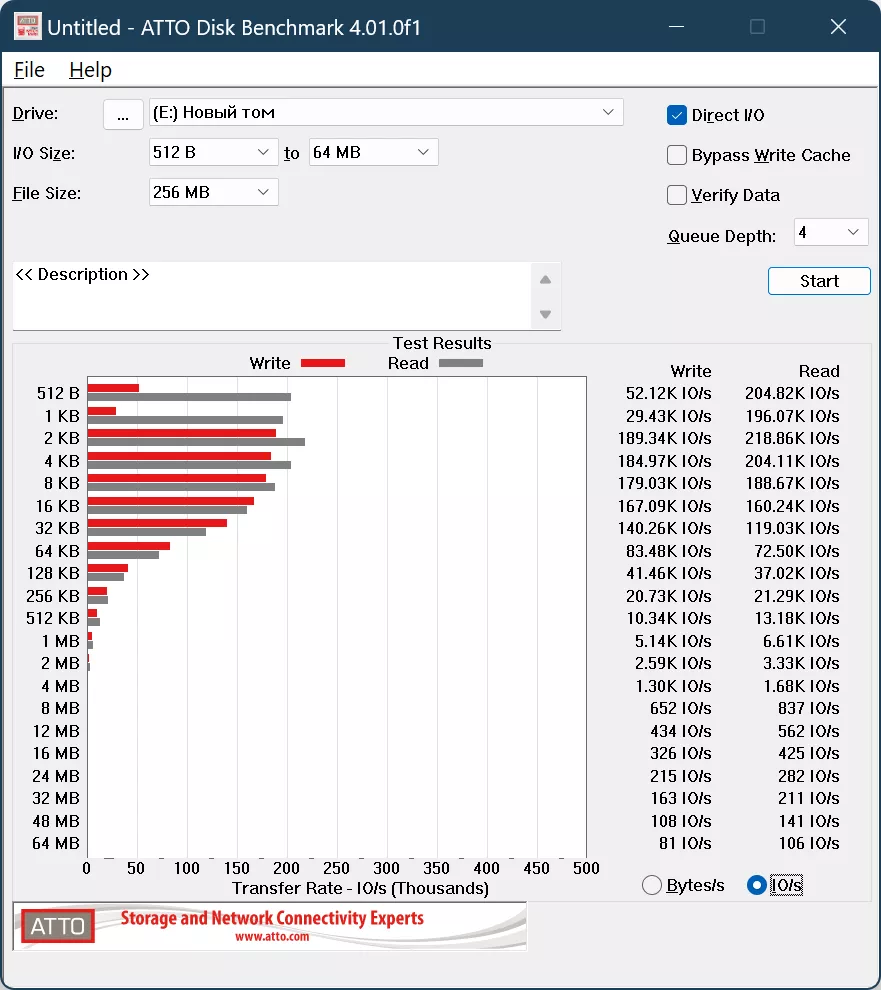Click the 2 KB red write bar
This screenshot has width=881, height=990.
click(x=182, y=433)
